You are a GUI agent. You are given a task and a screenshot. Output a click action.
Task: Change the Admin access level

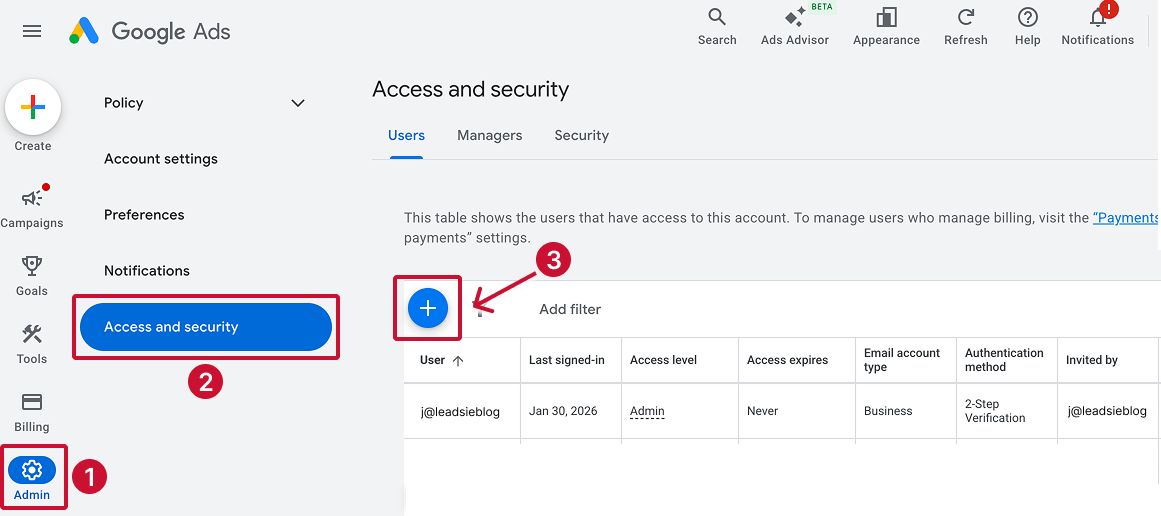[647, 411]
